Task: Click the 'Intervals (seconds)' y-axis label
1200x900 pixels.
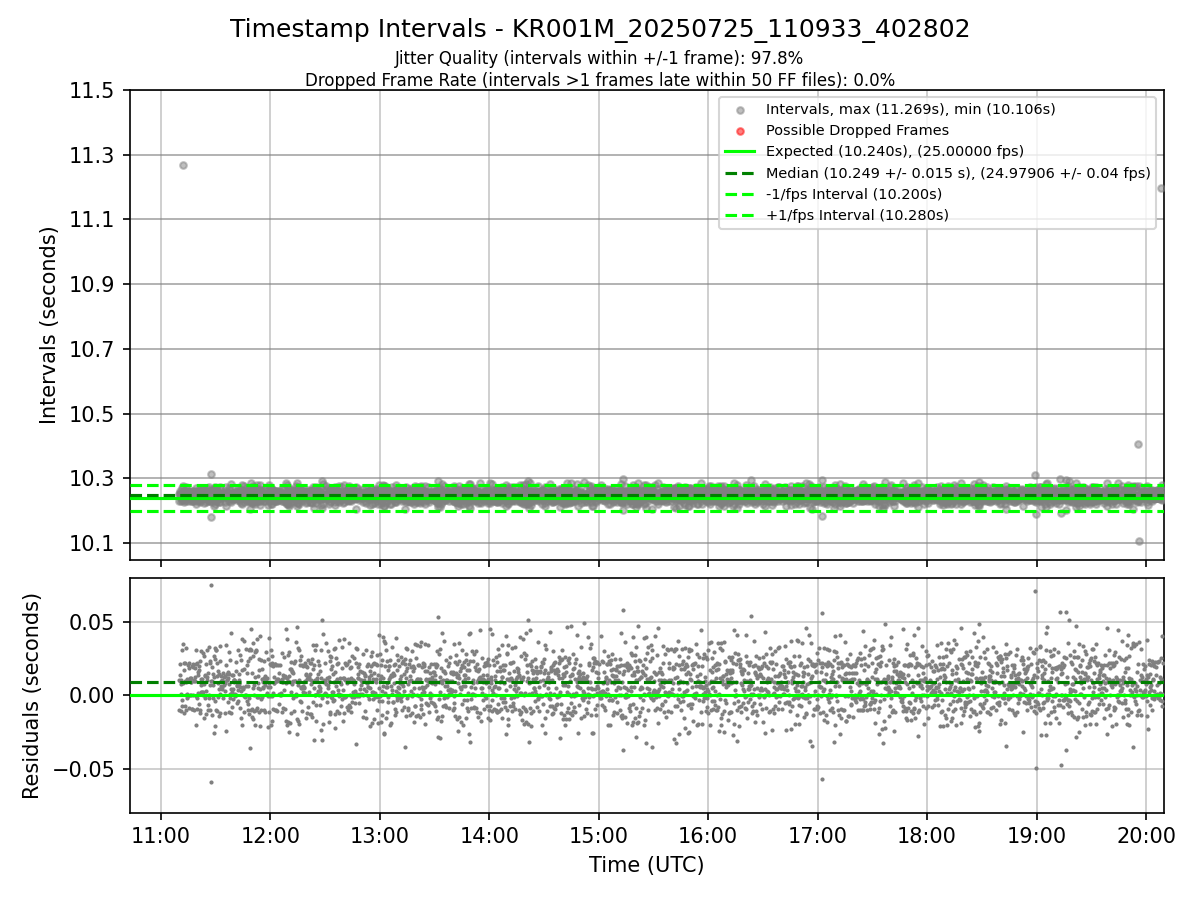Action: 49,325
